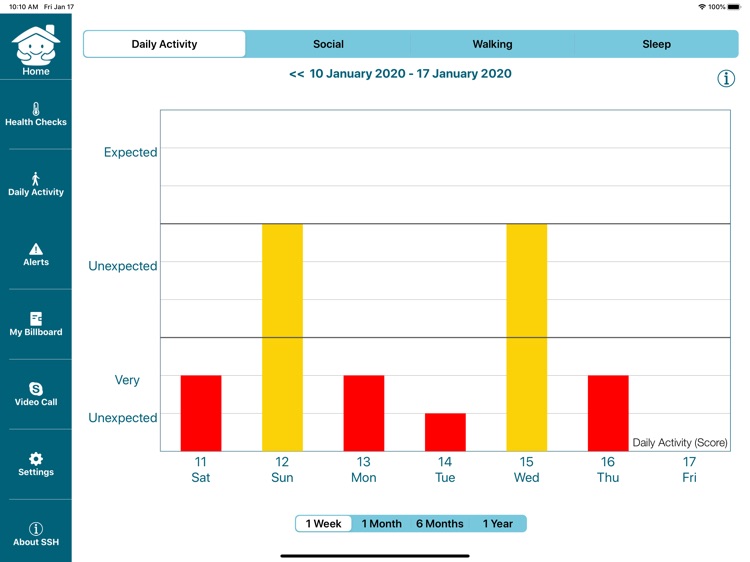Tap the red bar for Monday 13
The width and height of the screenshot is (750, 562).
click(x=364, y=413)
